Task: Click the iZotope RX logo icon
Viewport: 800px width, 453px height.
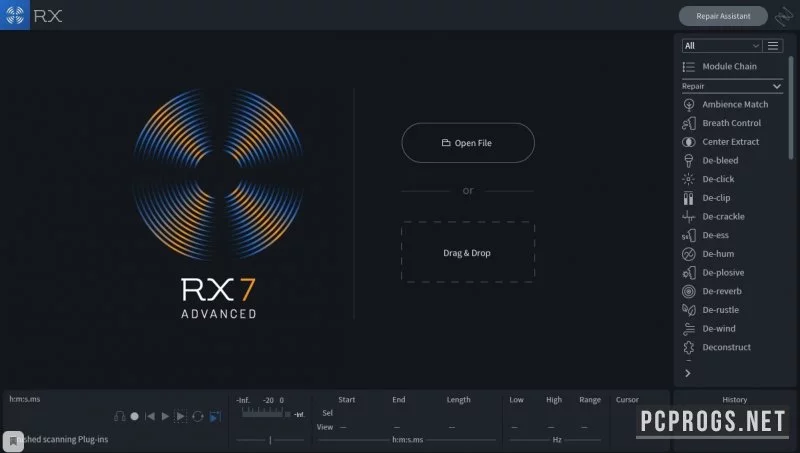Action: 15,15
